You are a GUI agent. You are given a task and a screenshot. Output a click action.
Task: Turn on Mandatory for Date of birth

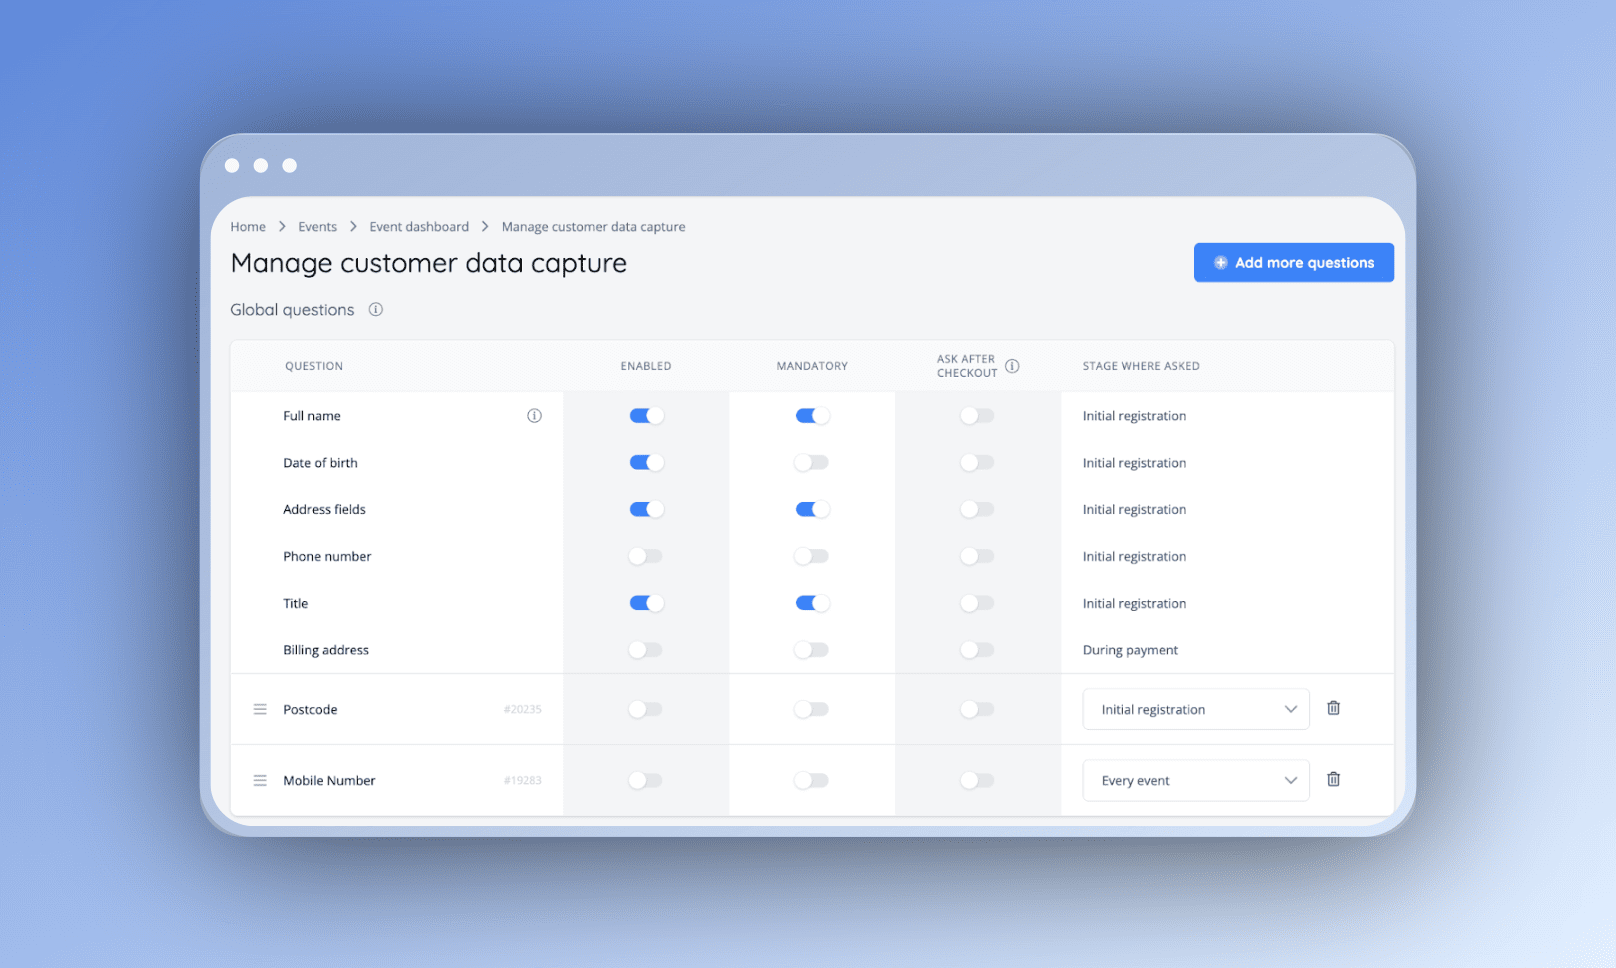(811, 463)
